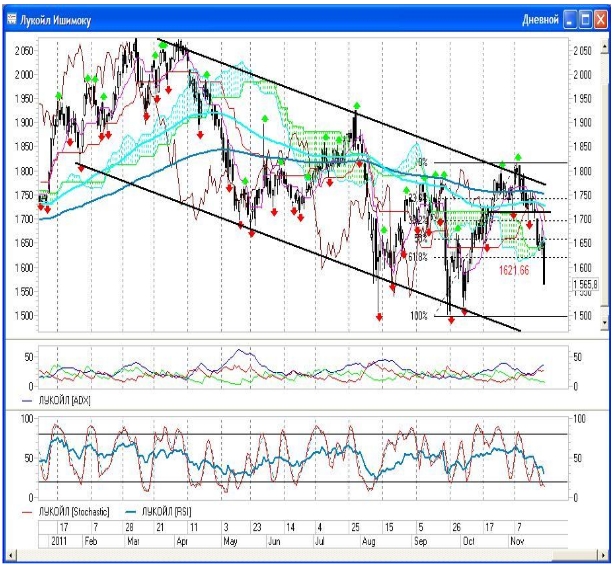Click the 1621.66 price label
The height and width of the screenshot is (566, 613).
coord(514,270)
